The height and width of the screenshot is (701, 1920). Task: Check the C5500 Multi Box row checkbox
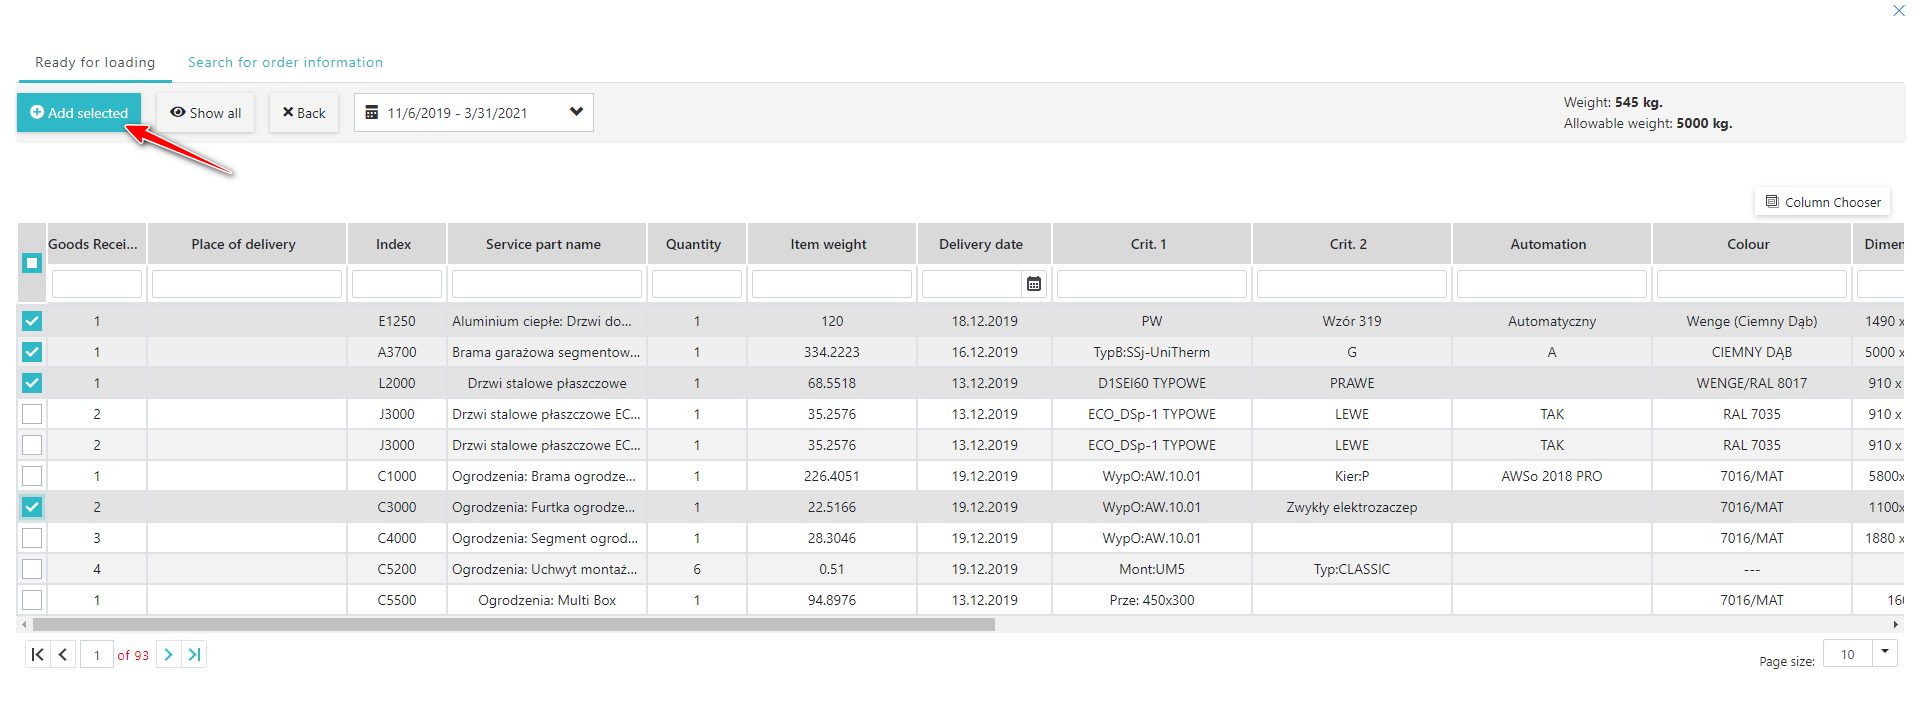(x=32, y=600)
